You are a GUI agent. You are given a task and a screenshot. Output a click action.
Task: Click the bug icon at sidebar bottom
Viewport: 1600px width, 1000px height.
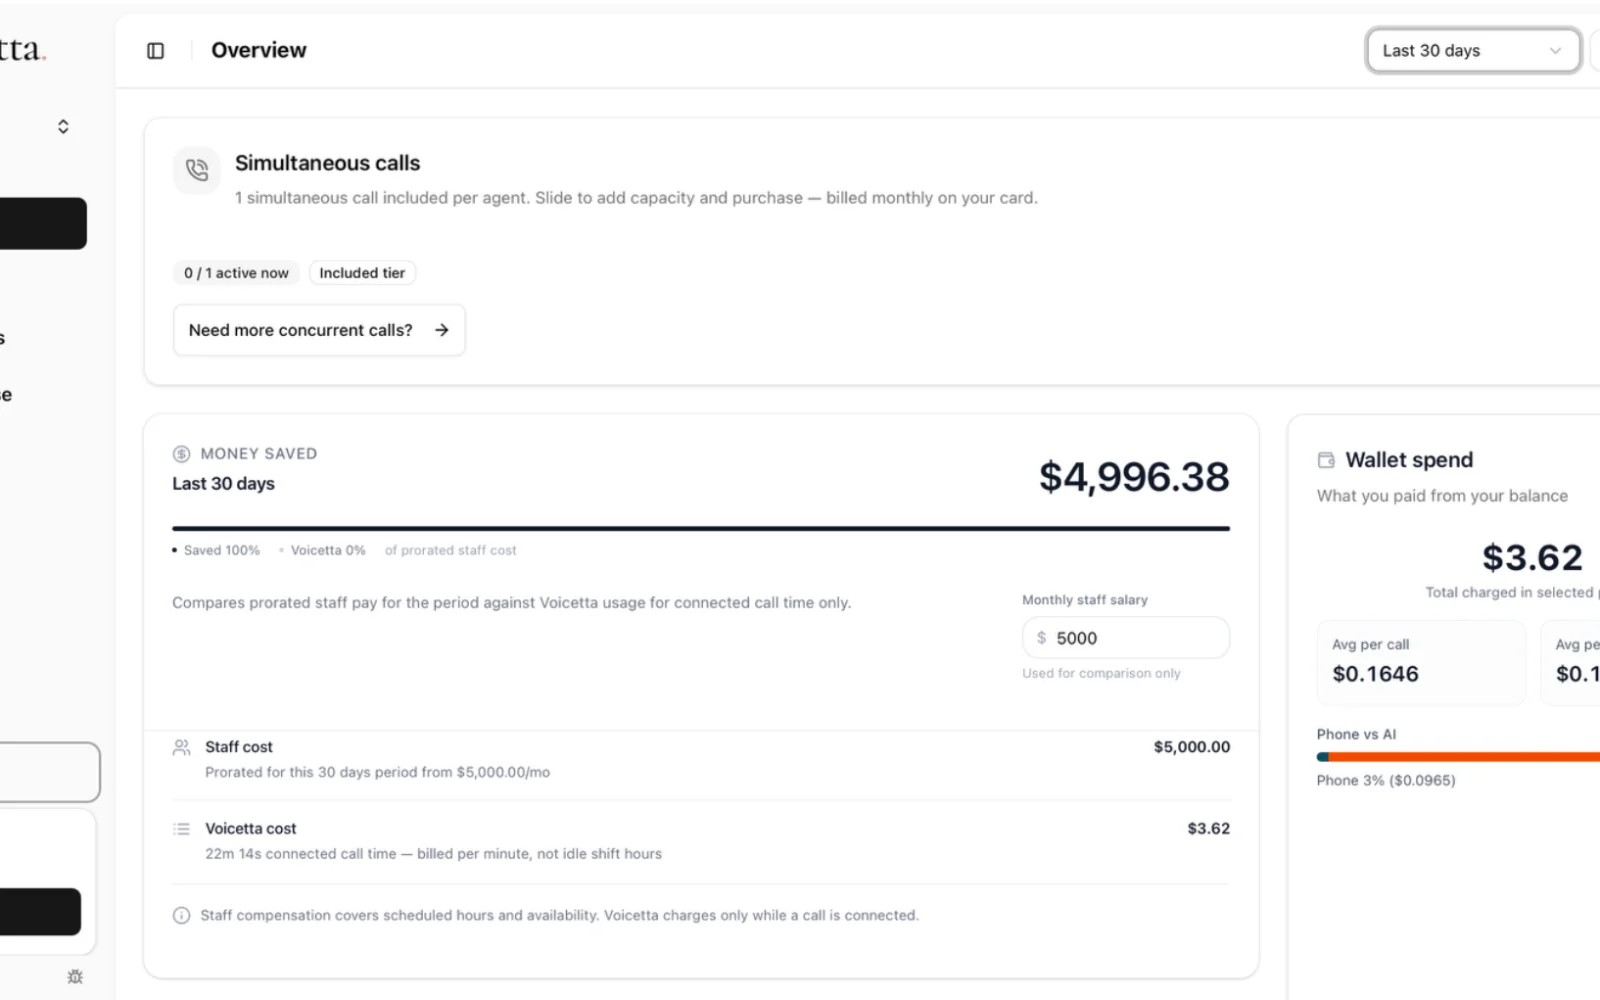pyautogui.click(x=75, y=977)
